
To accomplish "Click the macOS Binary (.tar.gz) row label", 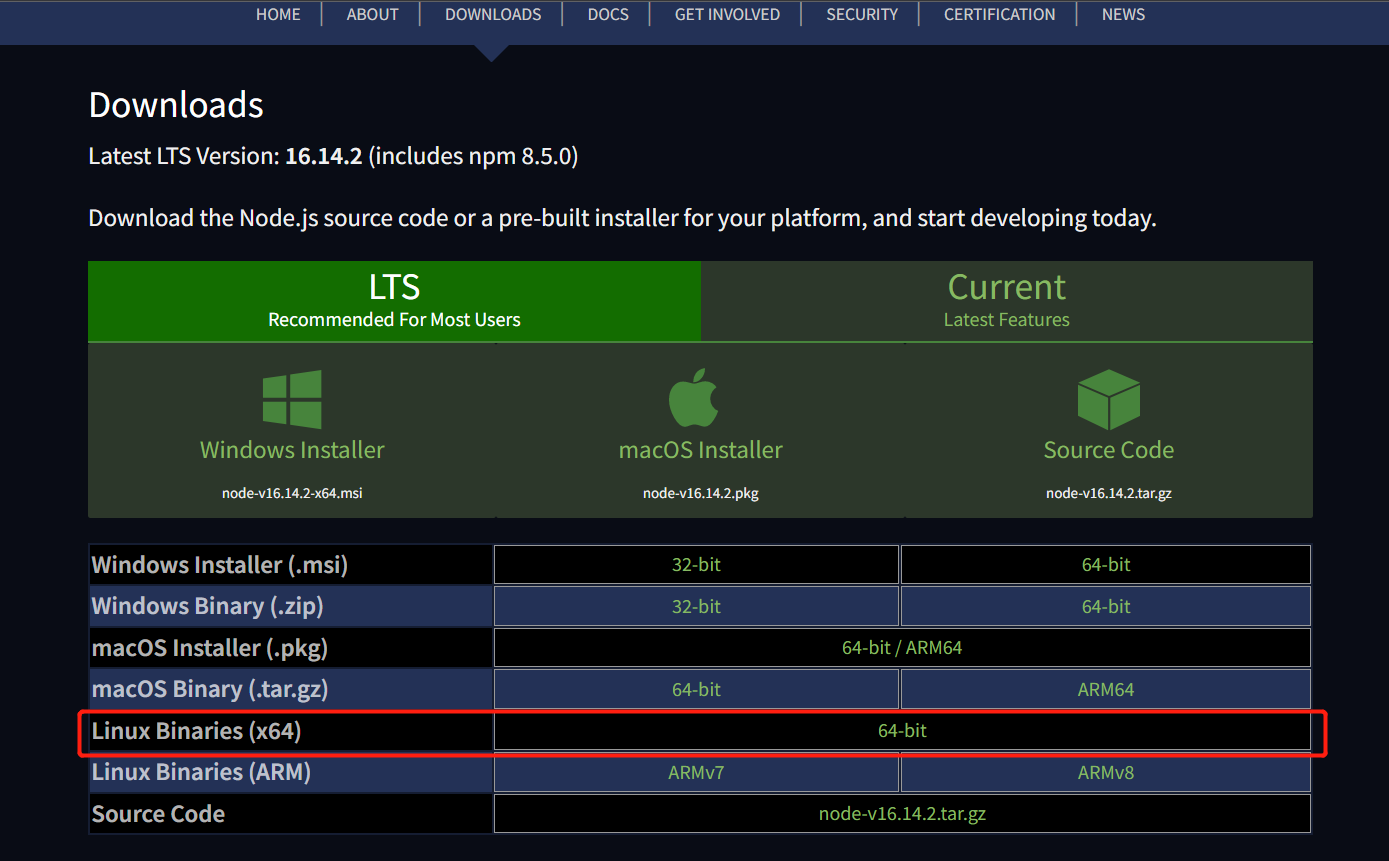I will pyautogui.click(x=210, y=689).
